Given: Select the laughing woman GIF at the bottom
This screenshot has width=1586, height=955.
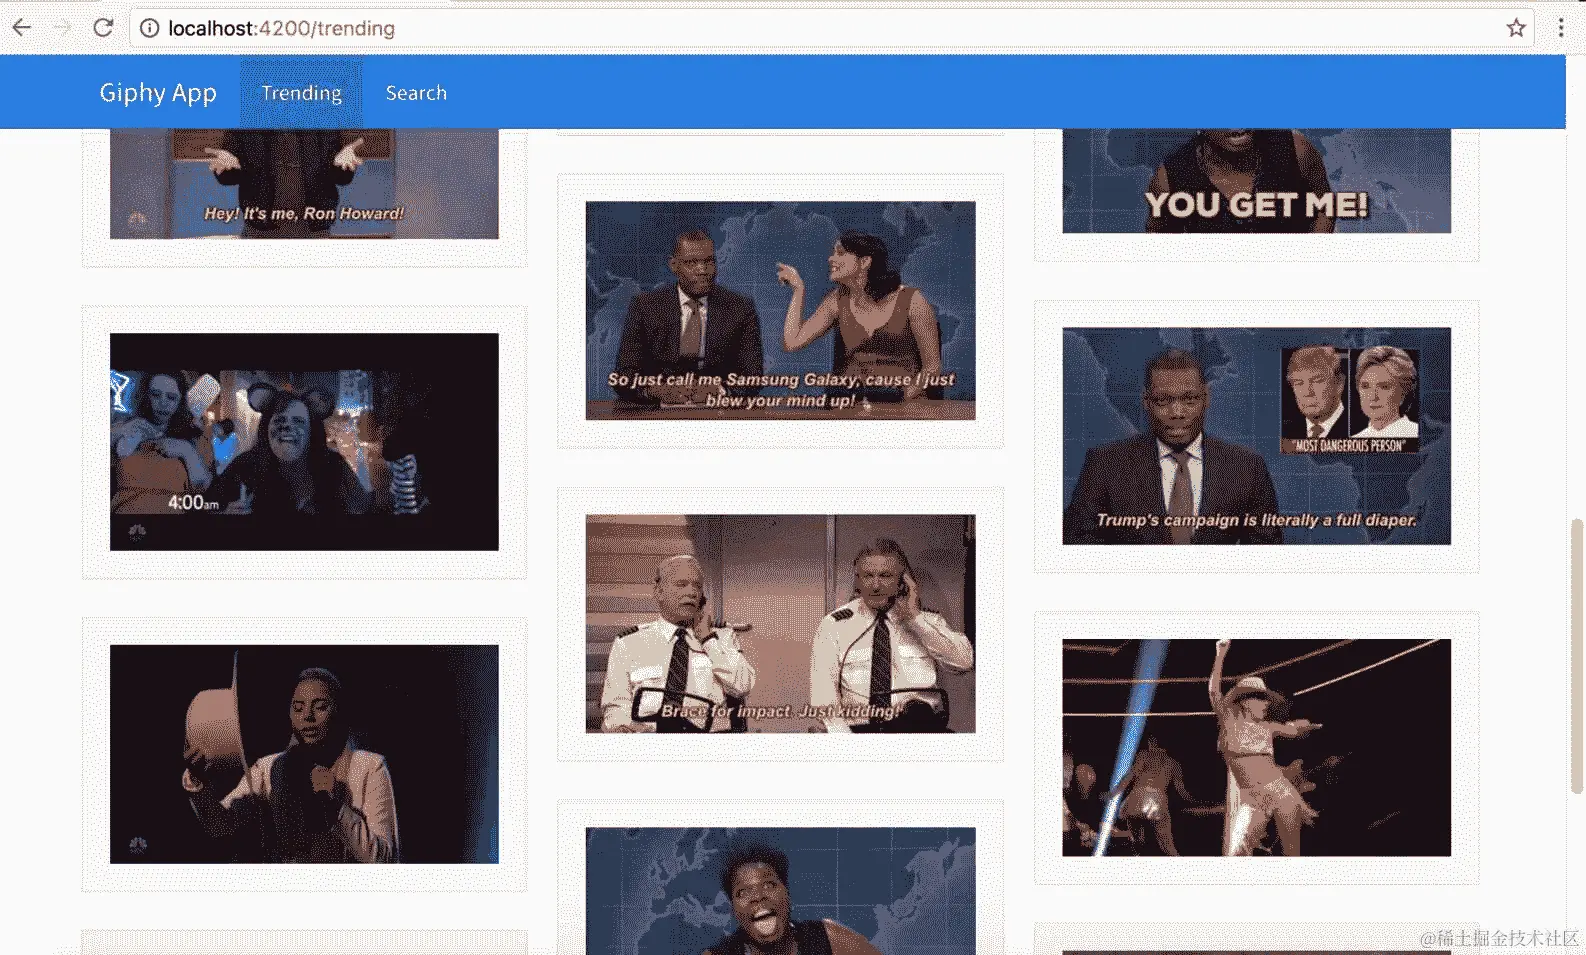Looking at the screenshot, I should (x=780, y=891).
